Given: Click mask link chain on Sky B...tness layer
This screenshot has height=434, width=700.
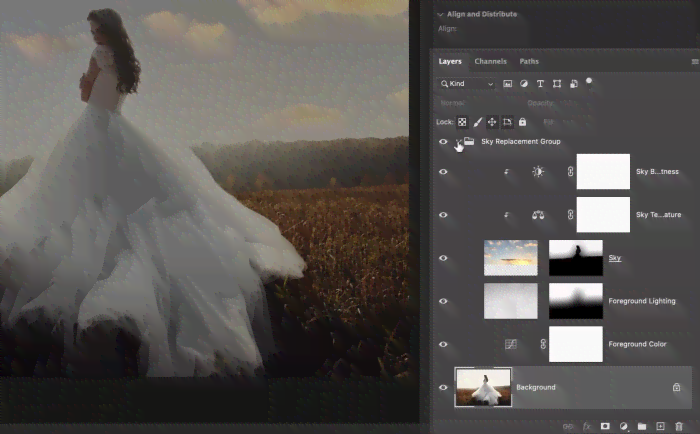Looking at the screenshot, I should 571,171.
